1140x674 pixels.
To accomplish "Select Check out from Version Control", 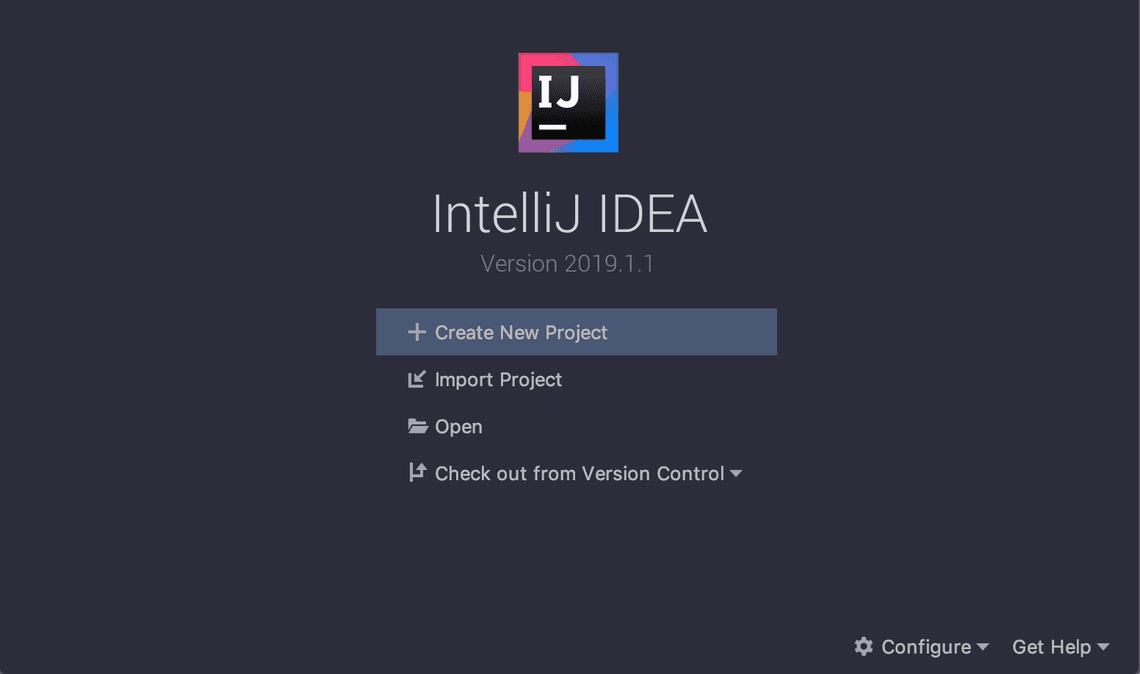I will [578, 472].
